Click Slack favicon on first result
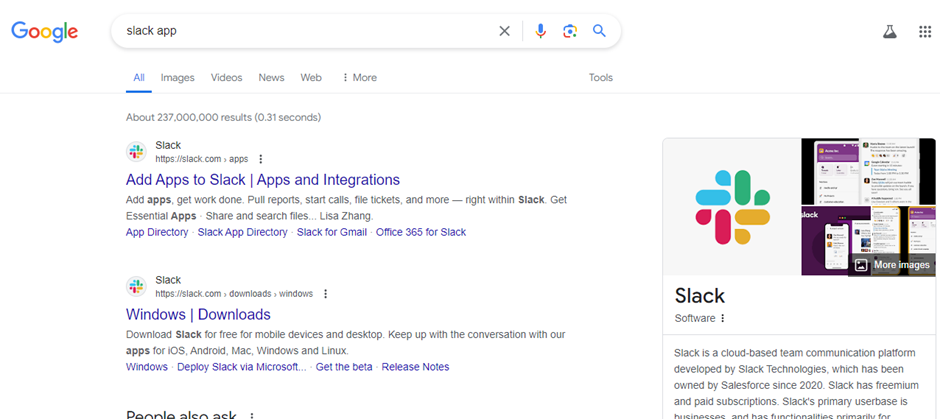The height and width of the screenshot is (419, 940). 136,152
